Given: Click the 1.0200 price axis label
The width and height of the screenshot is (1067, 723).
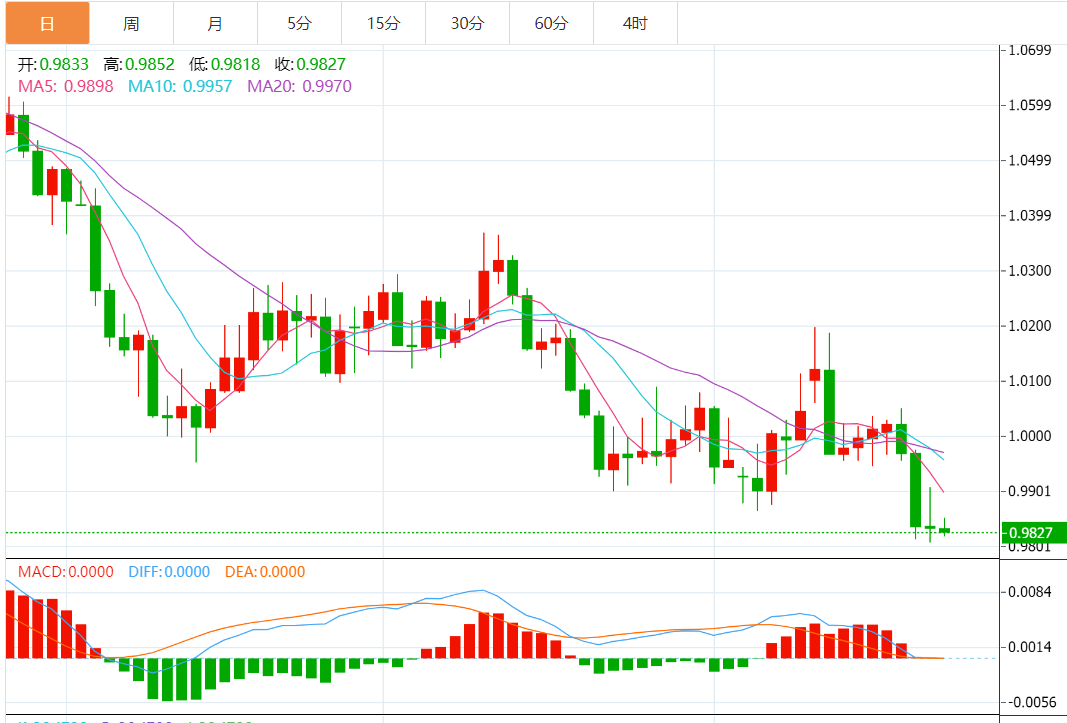Looking at the screenshot, I should (x=1030, y=325).
